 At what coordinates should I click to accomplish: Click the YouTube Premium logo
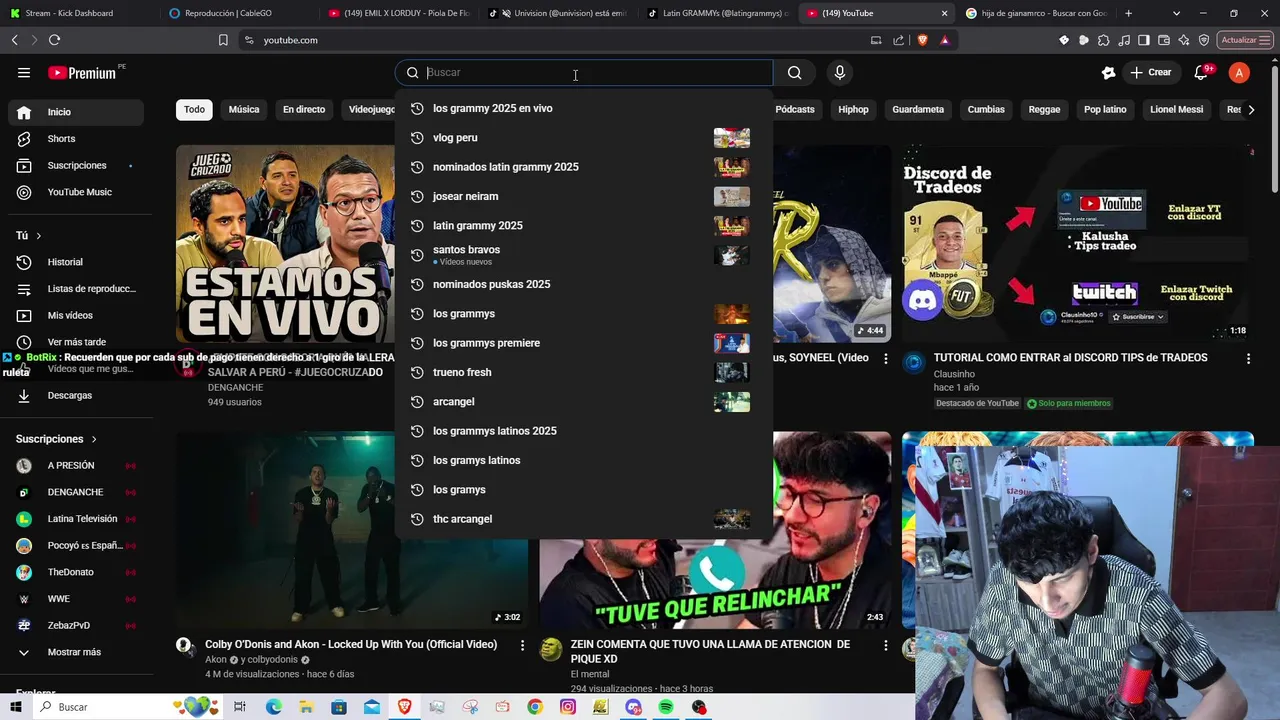coord(84,72)
